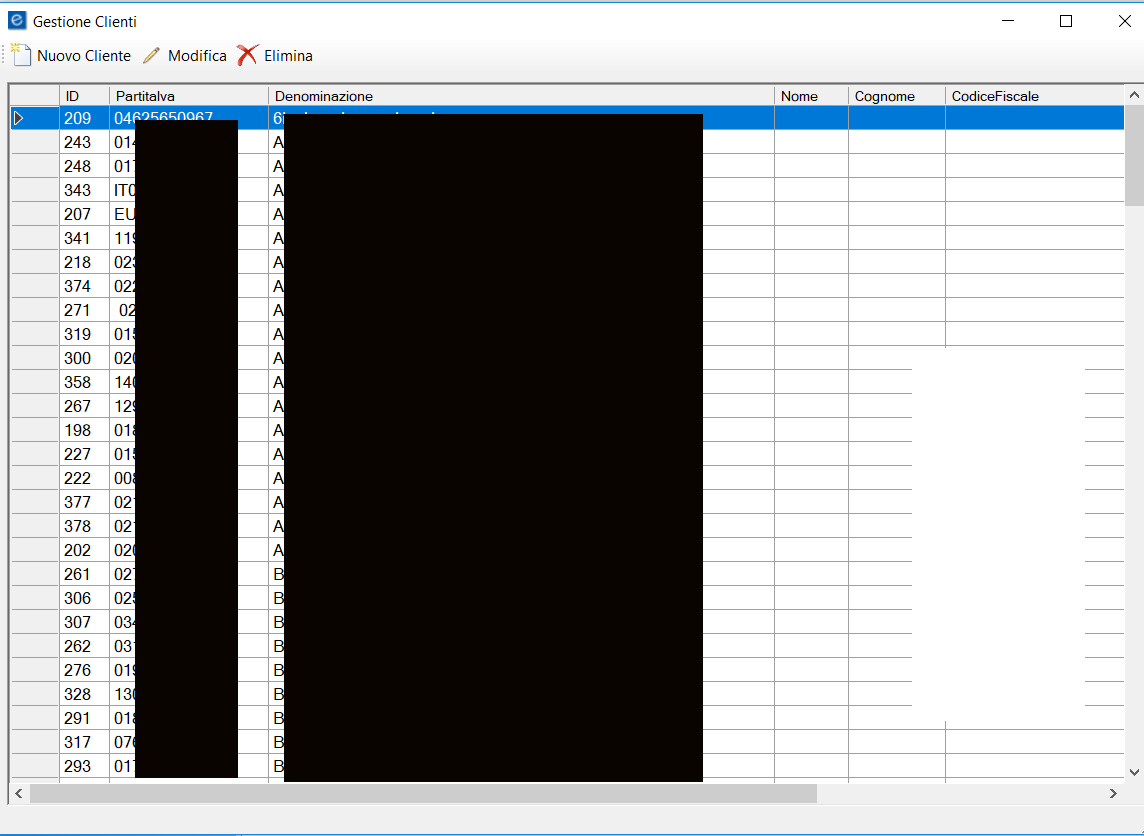Select the row with ID 227
This screenshot has height=836, width=1144.
pyautogui.click(x=568, y=454)
